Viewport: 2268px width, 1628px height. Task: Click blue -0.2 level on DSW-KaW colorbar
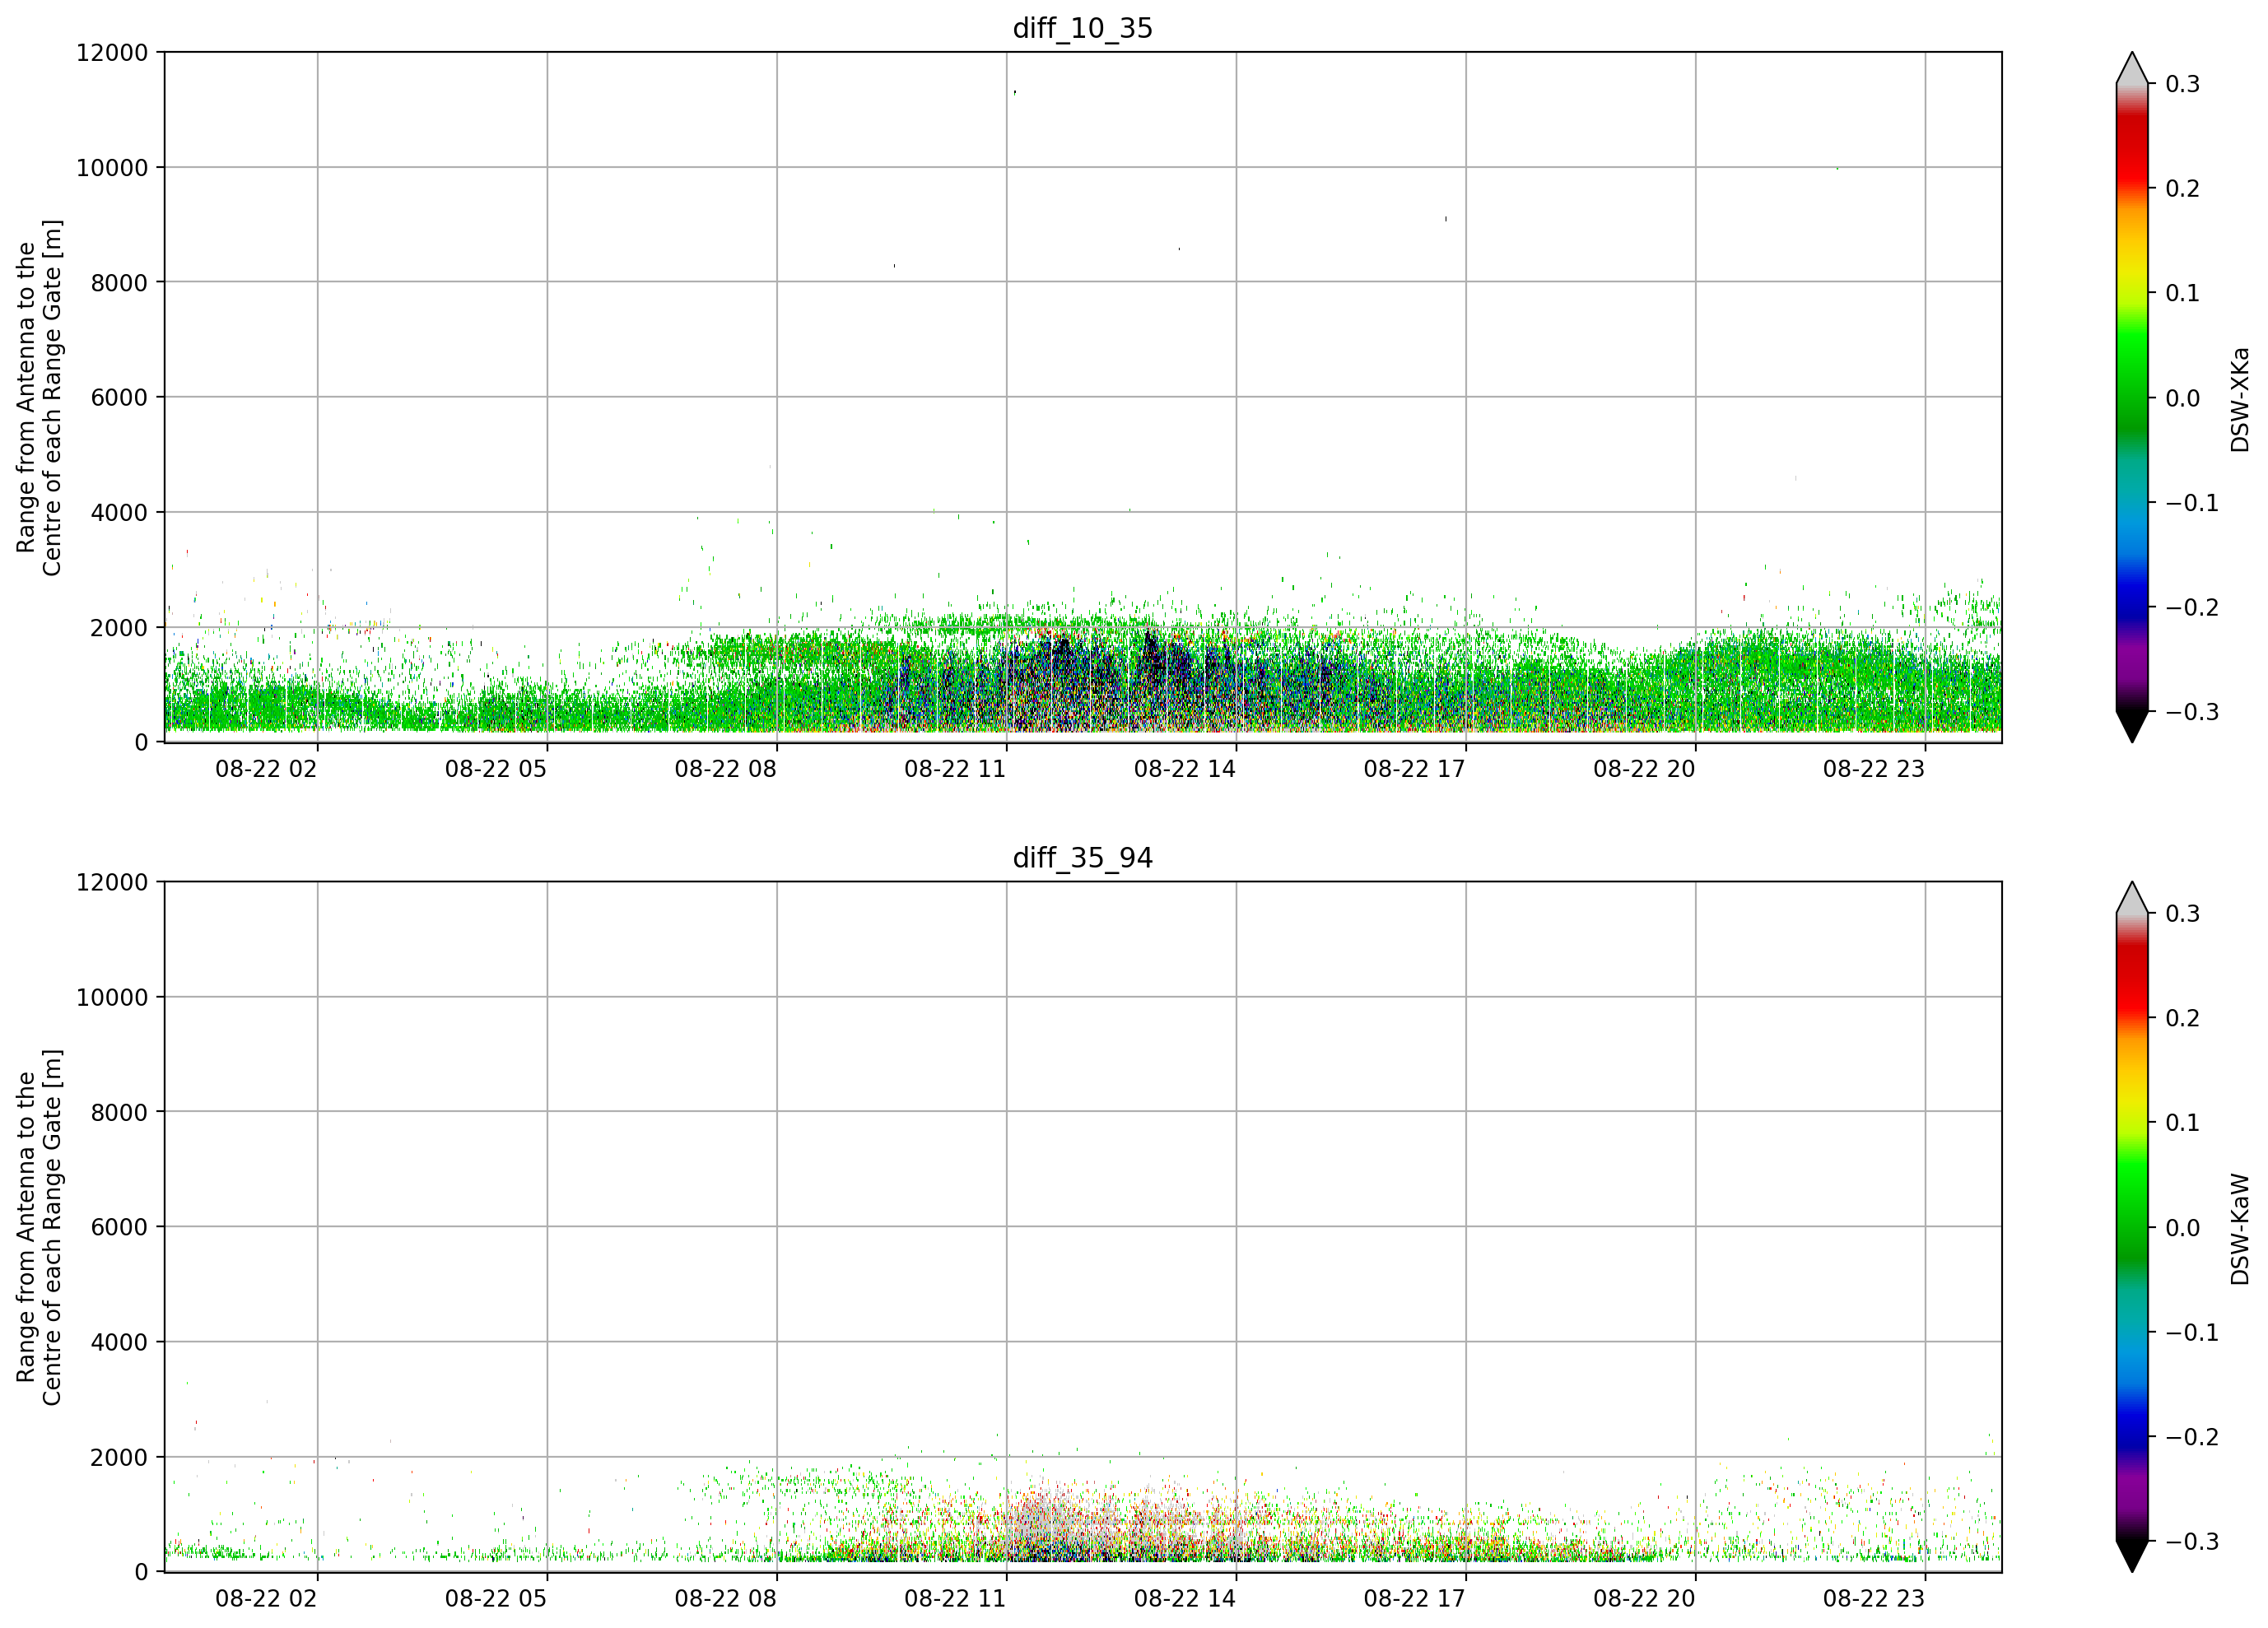[x=2132, y=1437]
